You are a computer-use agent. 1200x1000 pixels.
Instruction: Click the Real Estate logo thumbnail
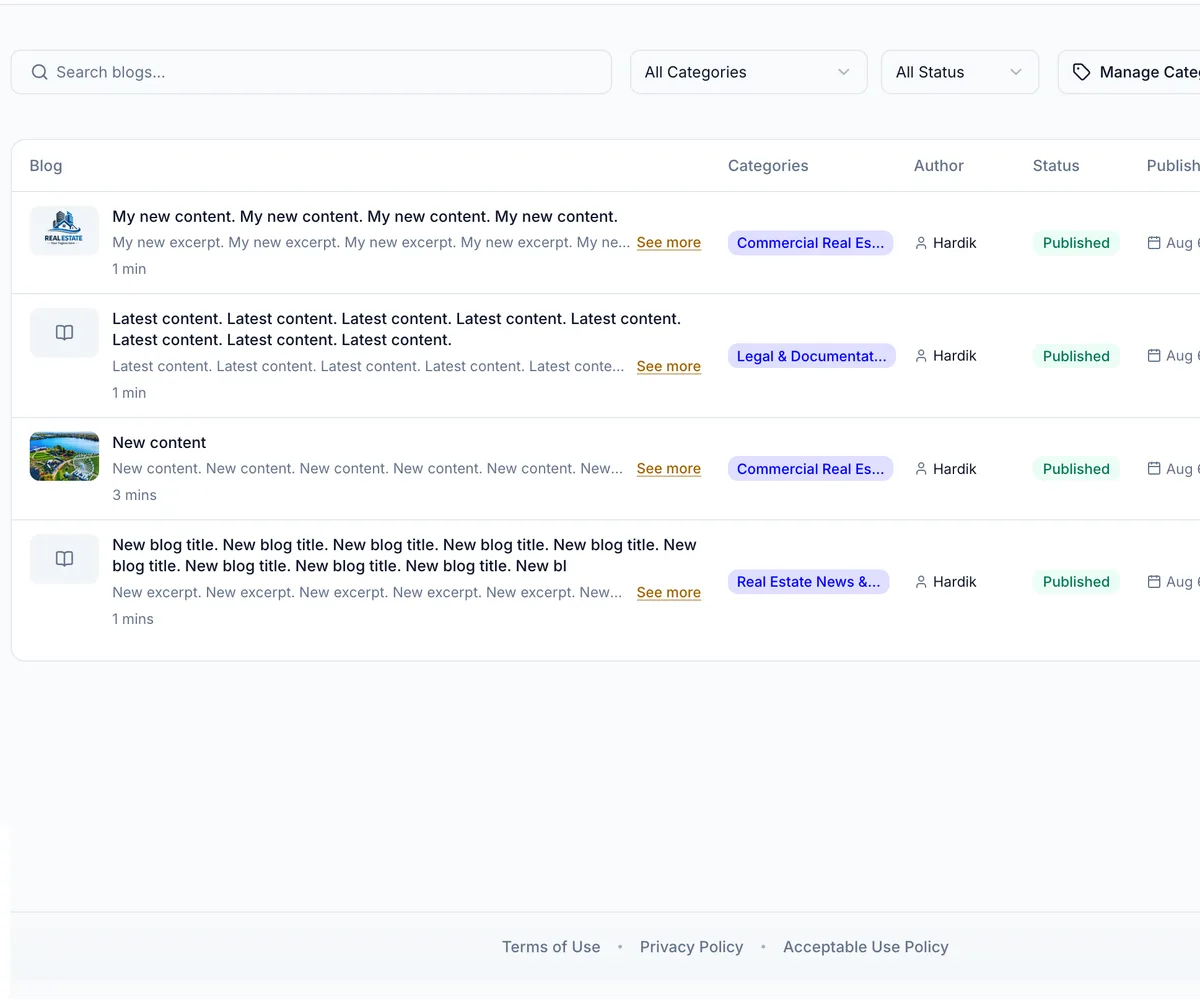64,231
